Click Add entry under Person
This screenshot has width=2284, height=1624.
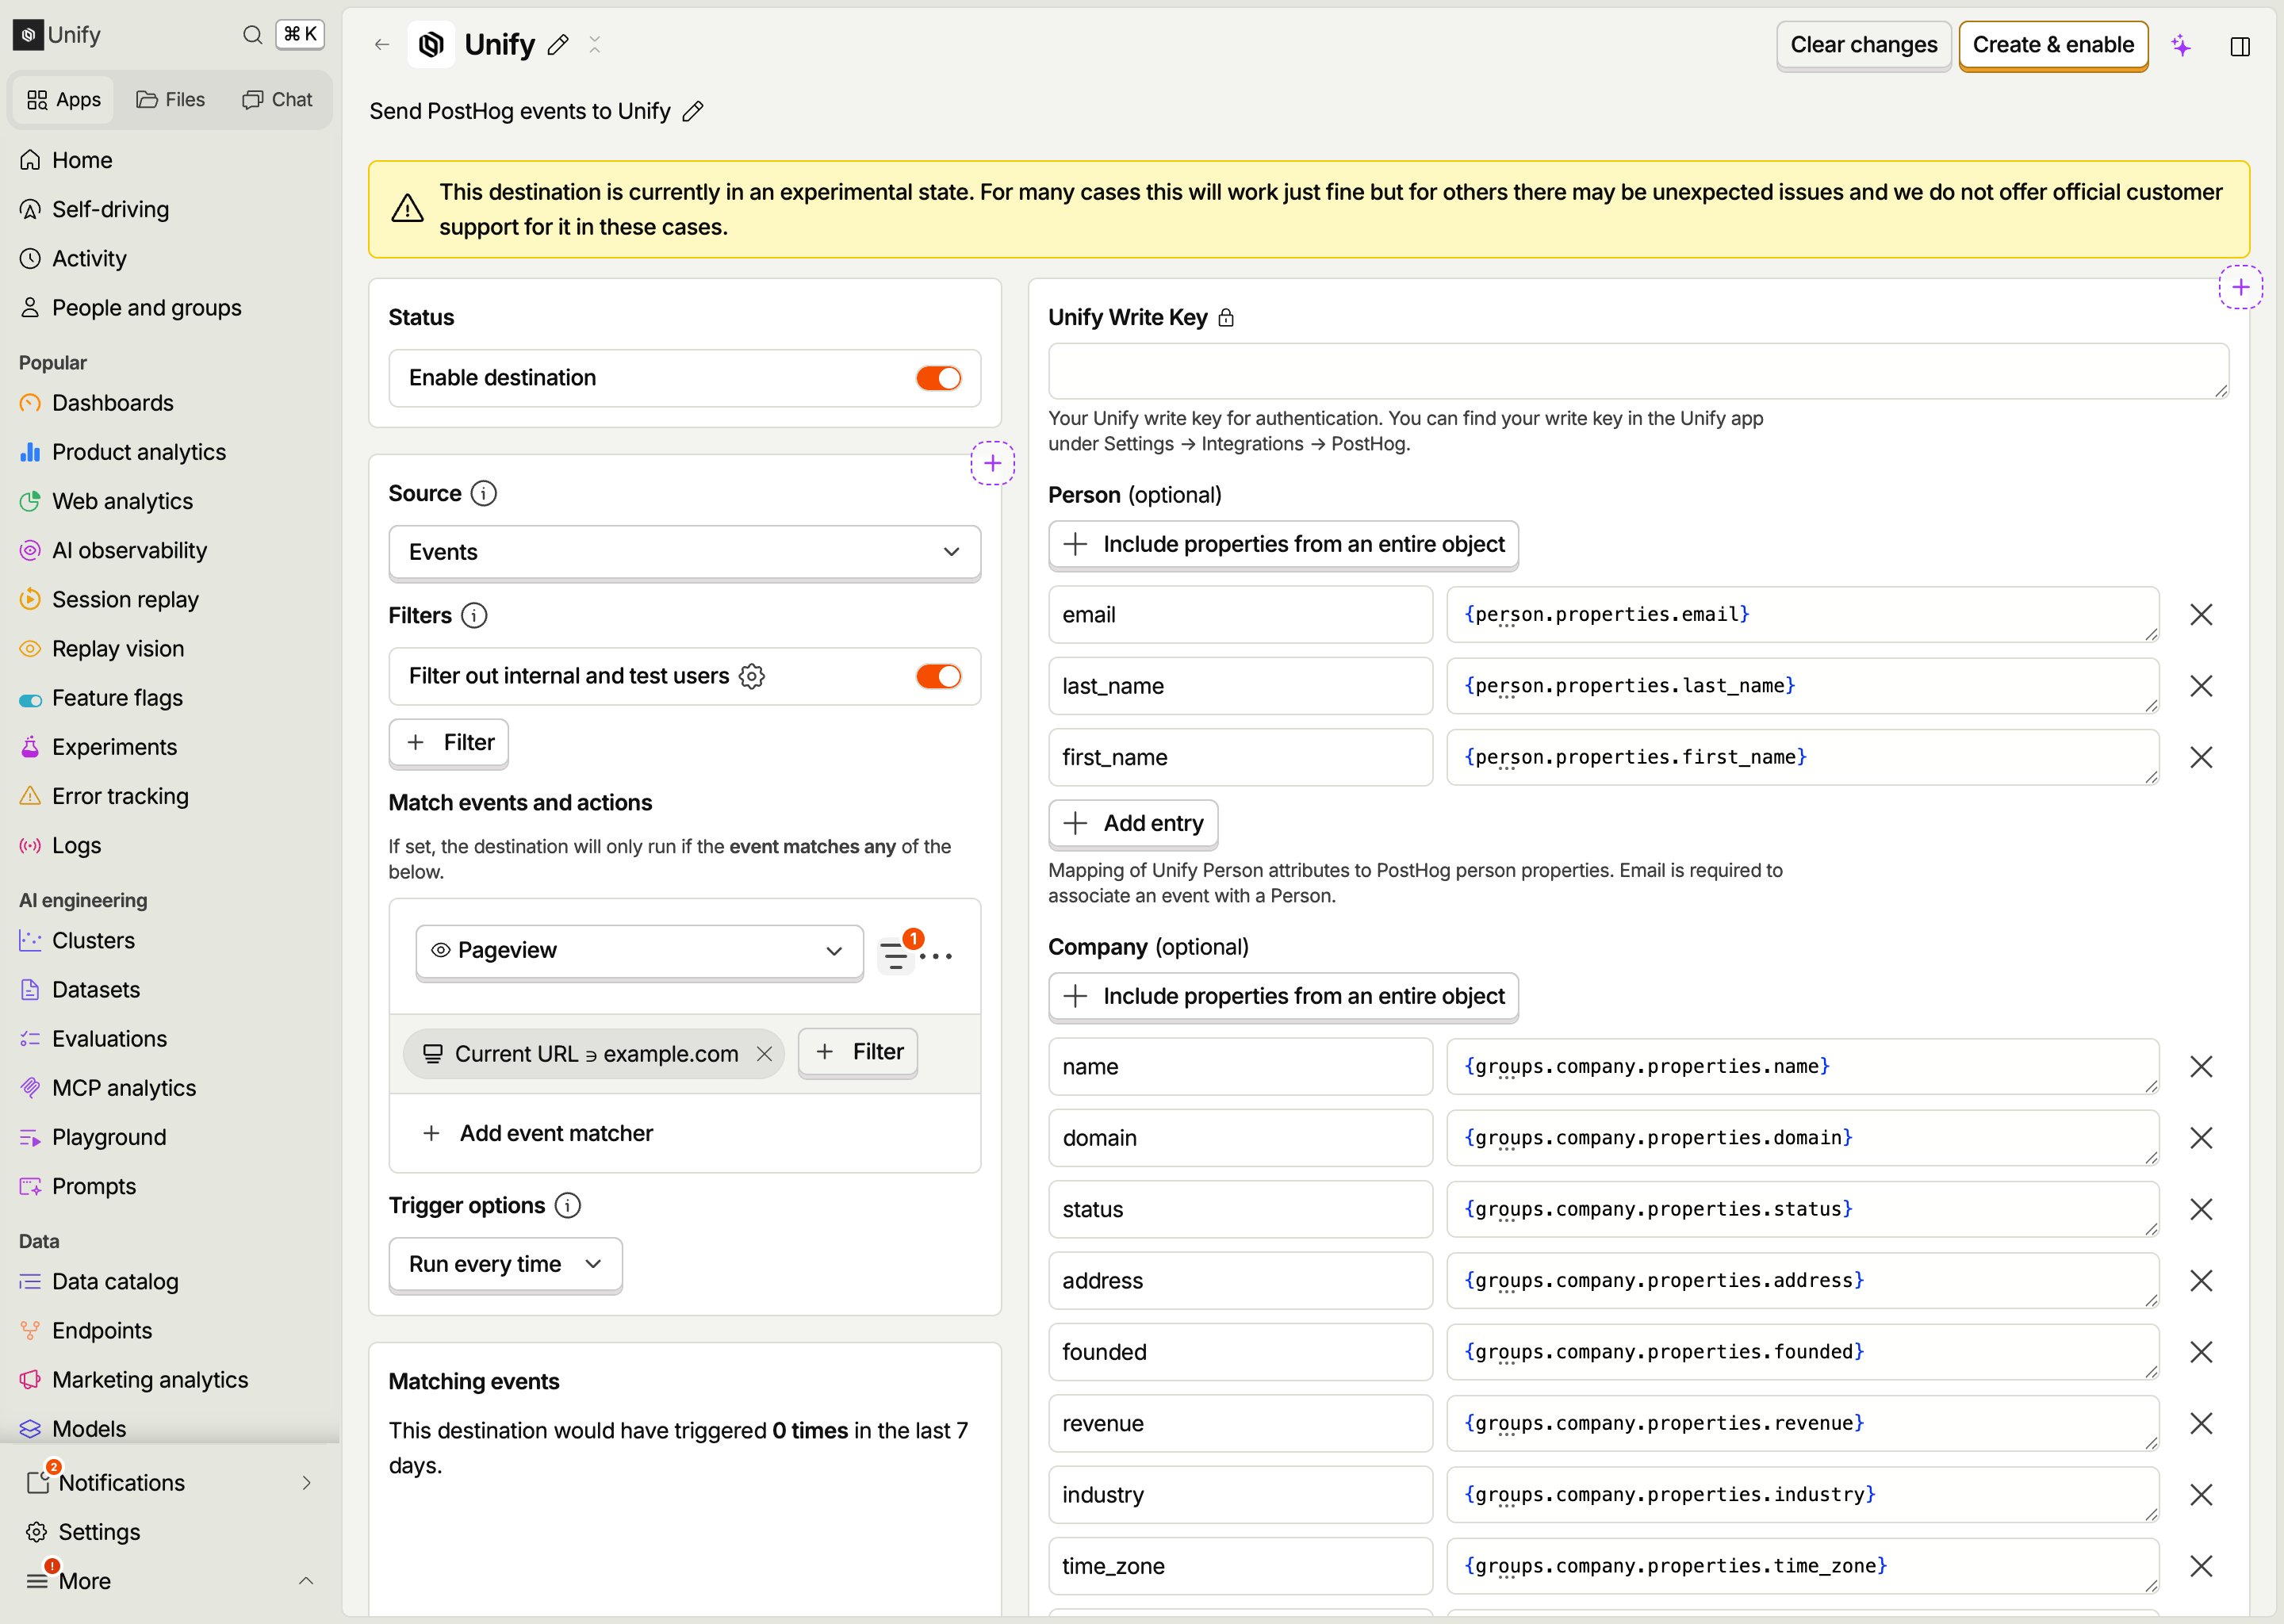click(x=1132, y=823)
